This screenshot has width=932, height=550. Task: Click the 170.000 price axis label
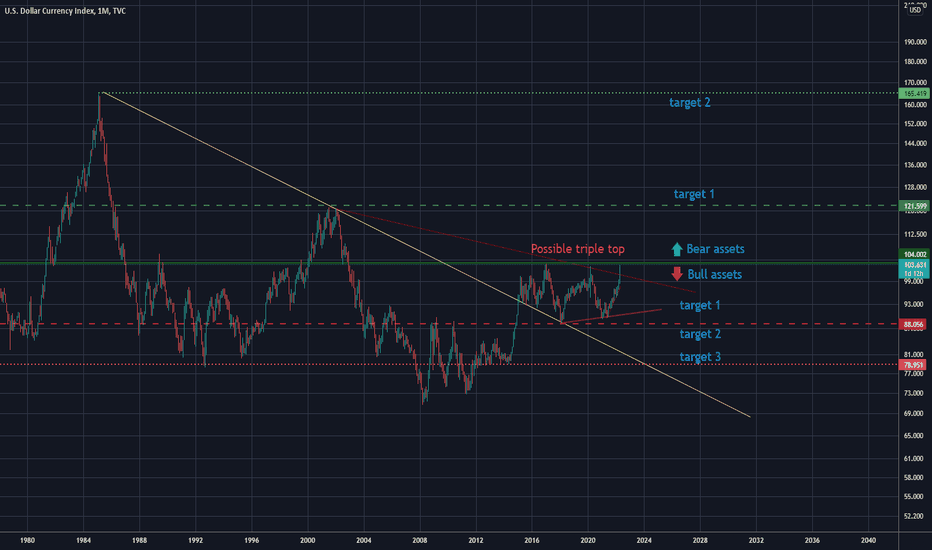tap(915, 83)
